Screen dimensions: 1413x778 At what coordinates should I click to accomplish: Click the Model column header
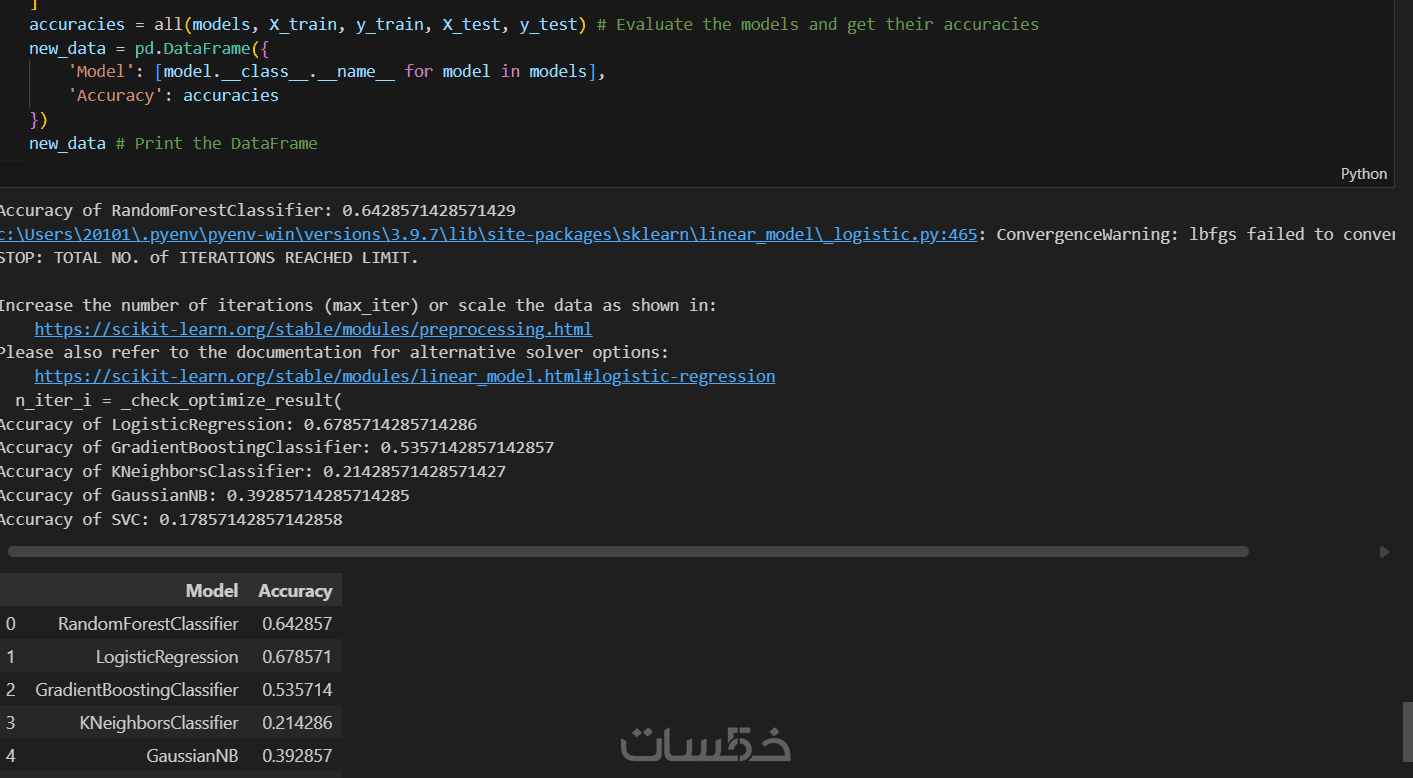point(212,591)
